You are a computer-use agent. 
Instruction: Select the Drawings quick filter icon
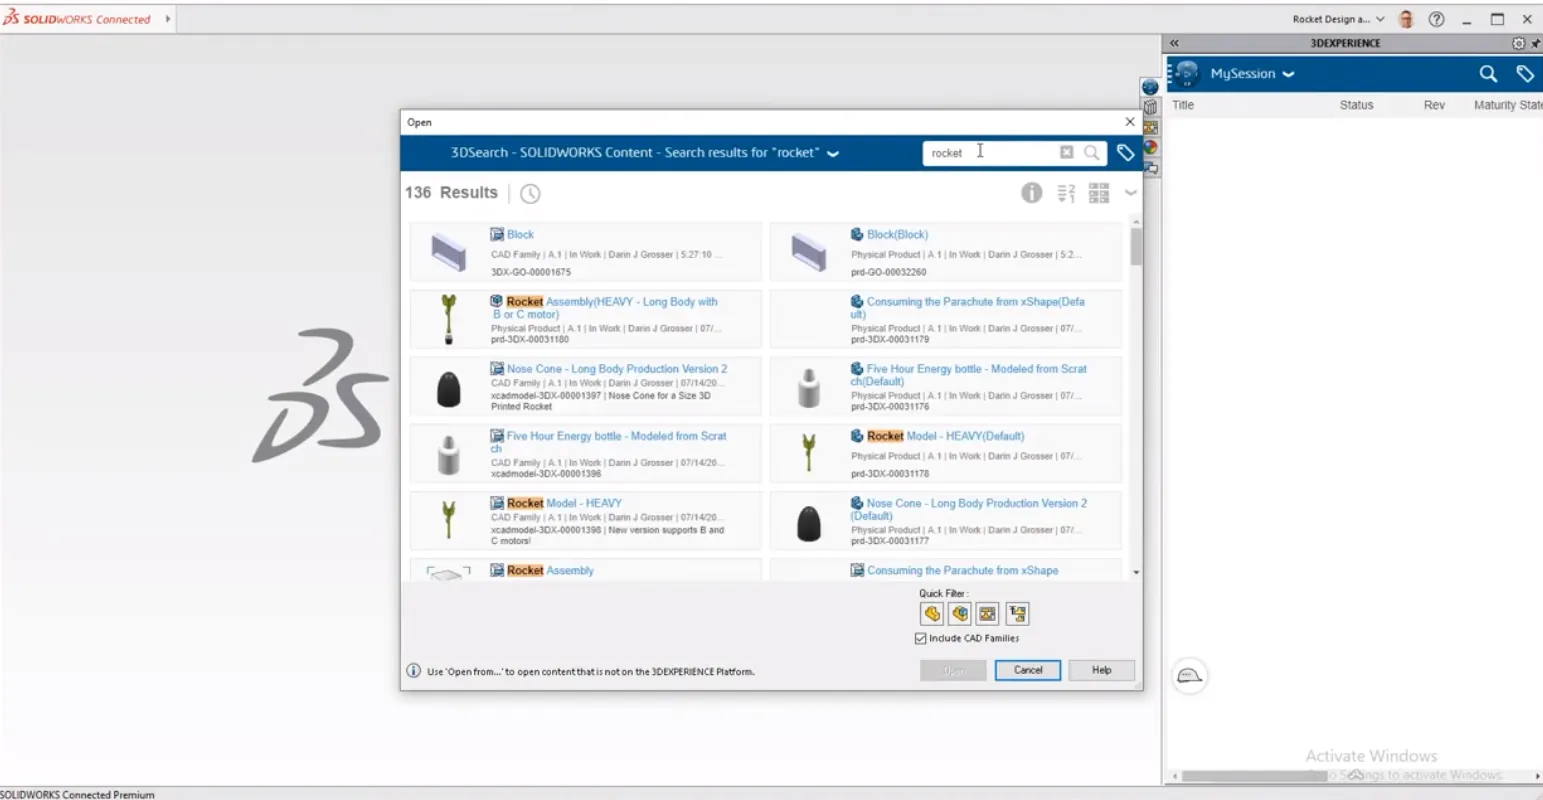[x=988, y=614]
